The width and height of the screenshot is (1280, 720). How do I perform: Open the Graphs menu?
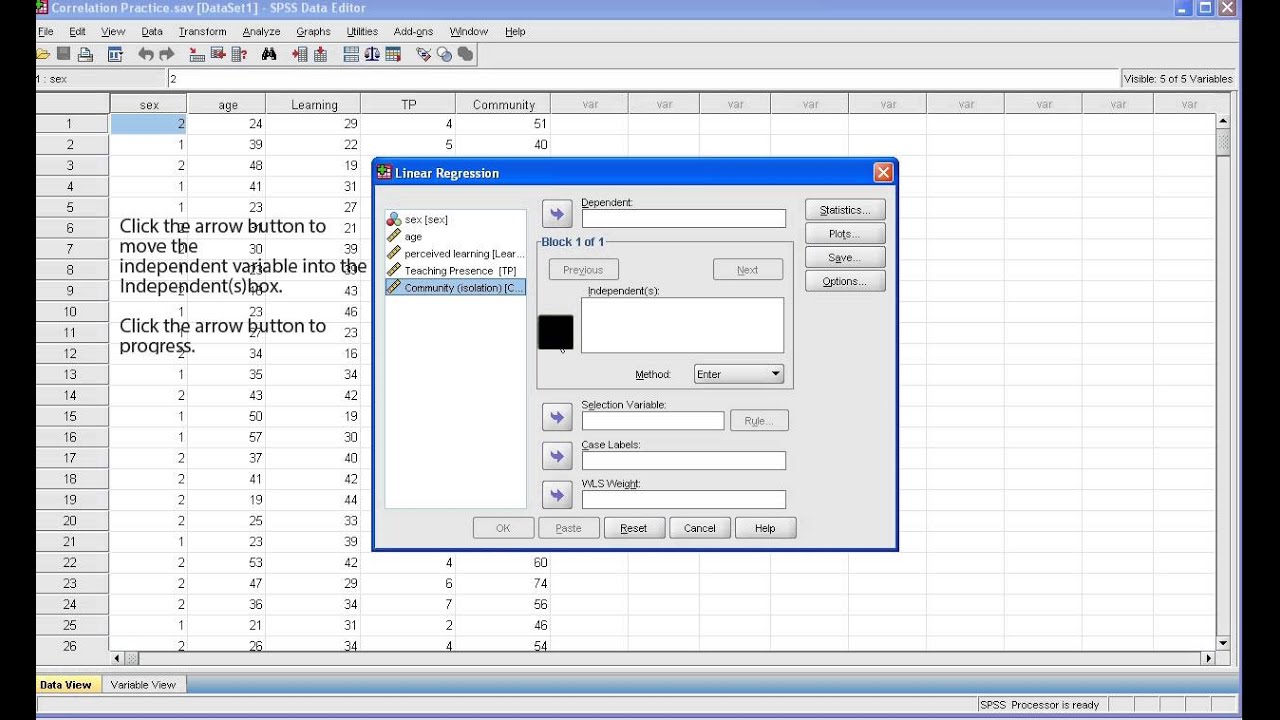coord(313,32)
